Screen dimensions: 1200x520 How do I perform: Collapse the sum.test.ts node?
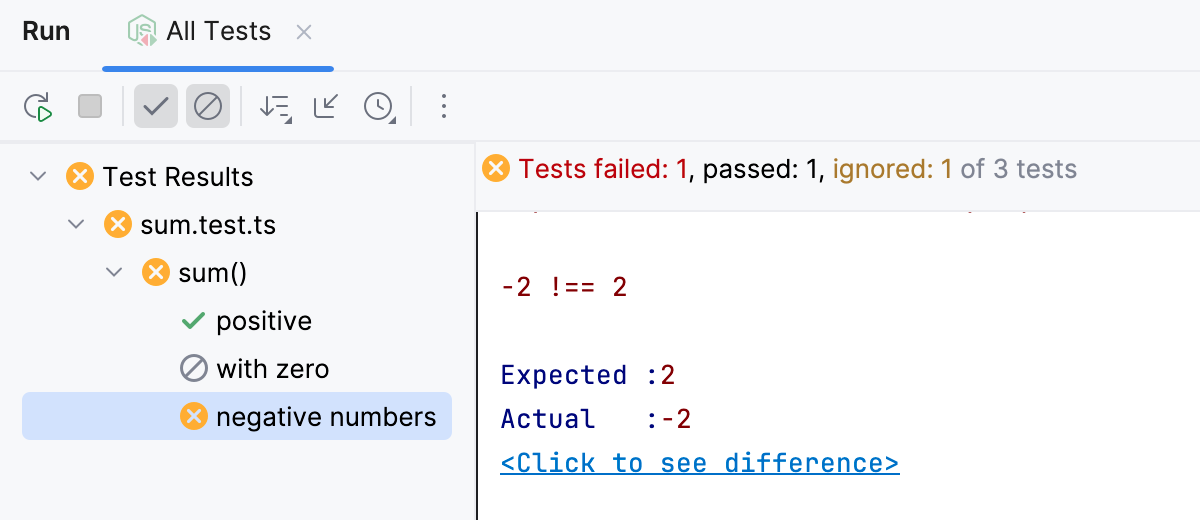(x=76, y=225)
